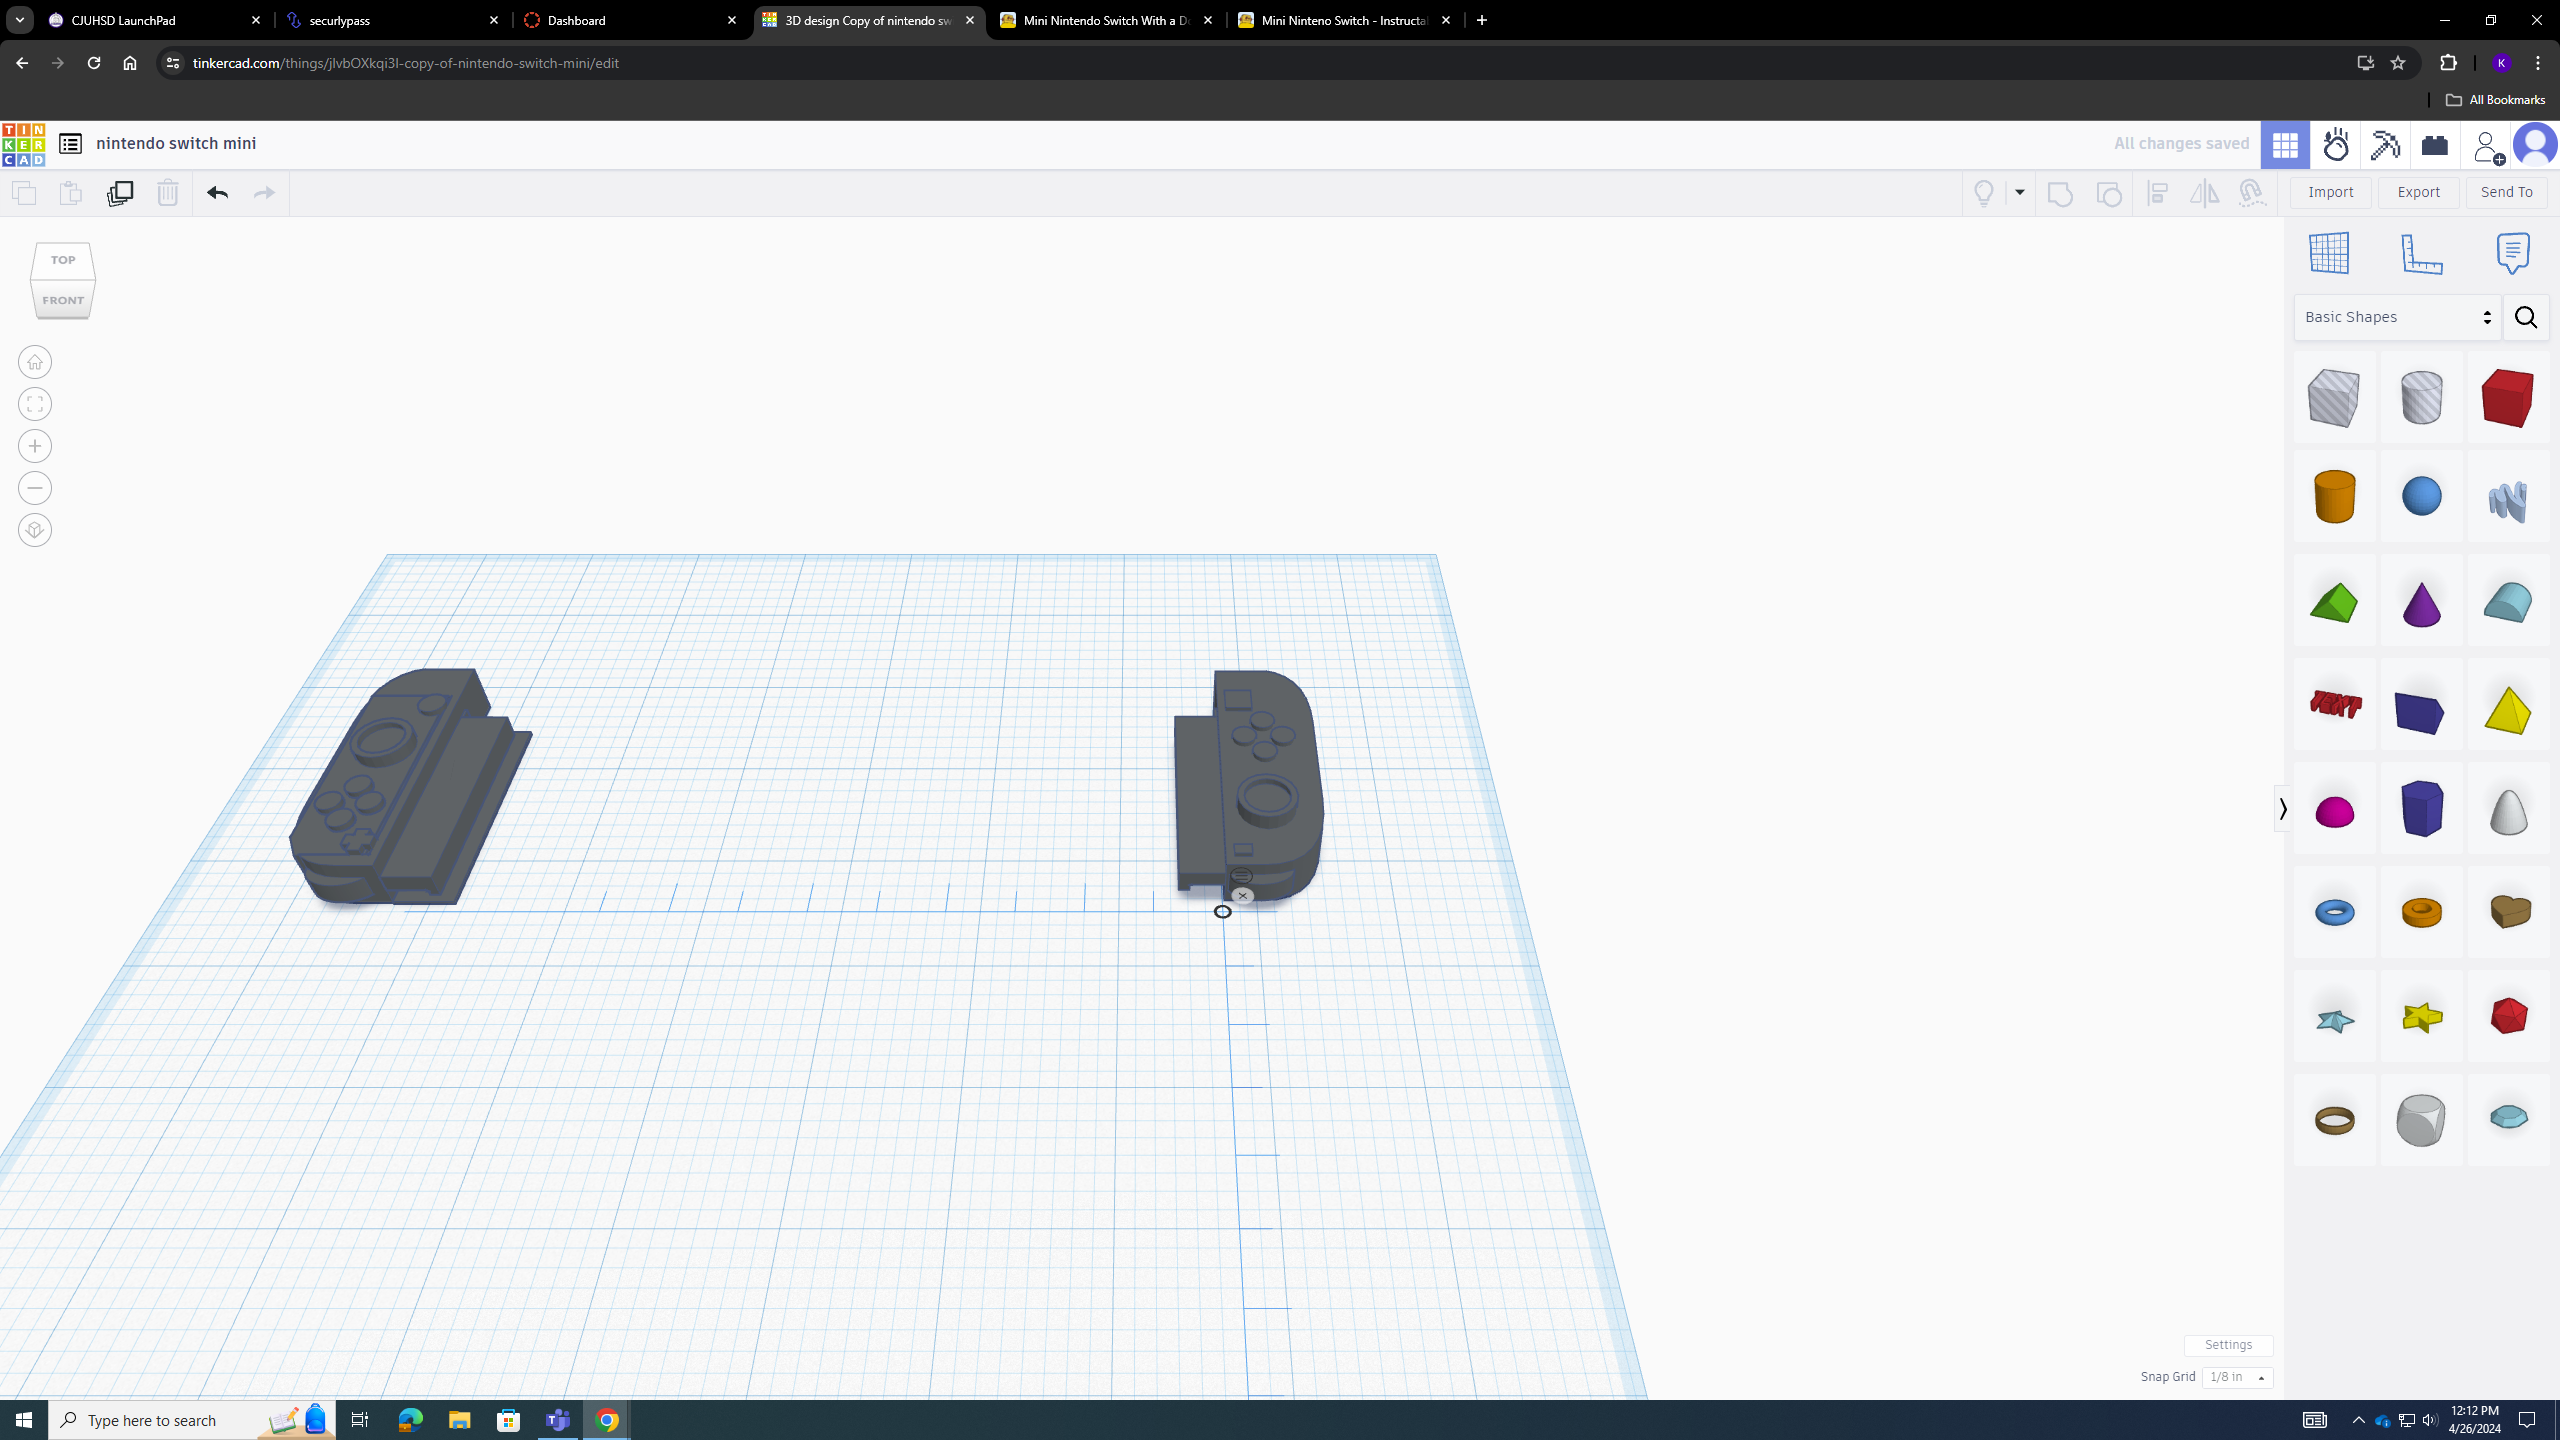Viewport: 2560px width, 1440px height.
Task: Open the Tinkercad logo home link
Action: [23, 144]
